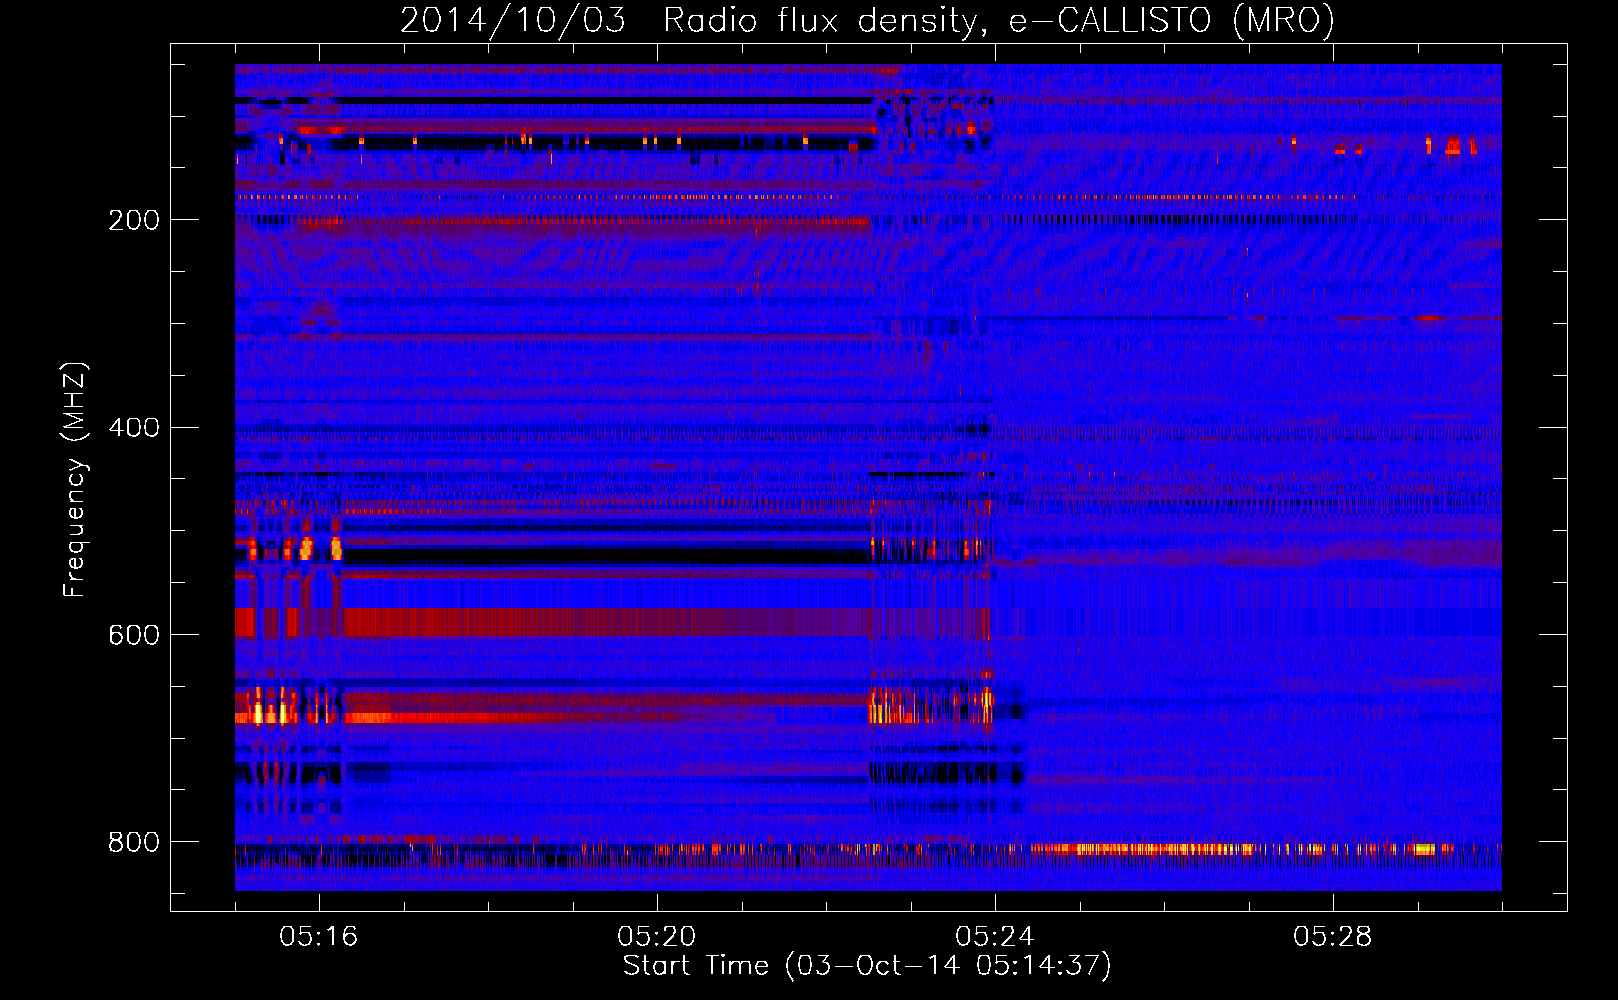This screenshot has height=1000, width=1618.
Task: Click the '400' frequency axis label
Action: 134,428
